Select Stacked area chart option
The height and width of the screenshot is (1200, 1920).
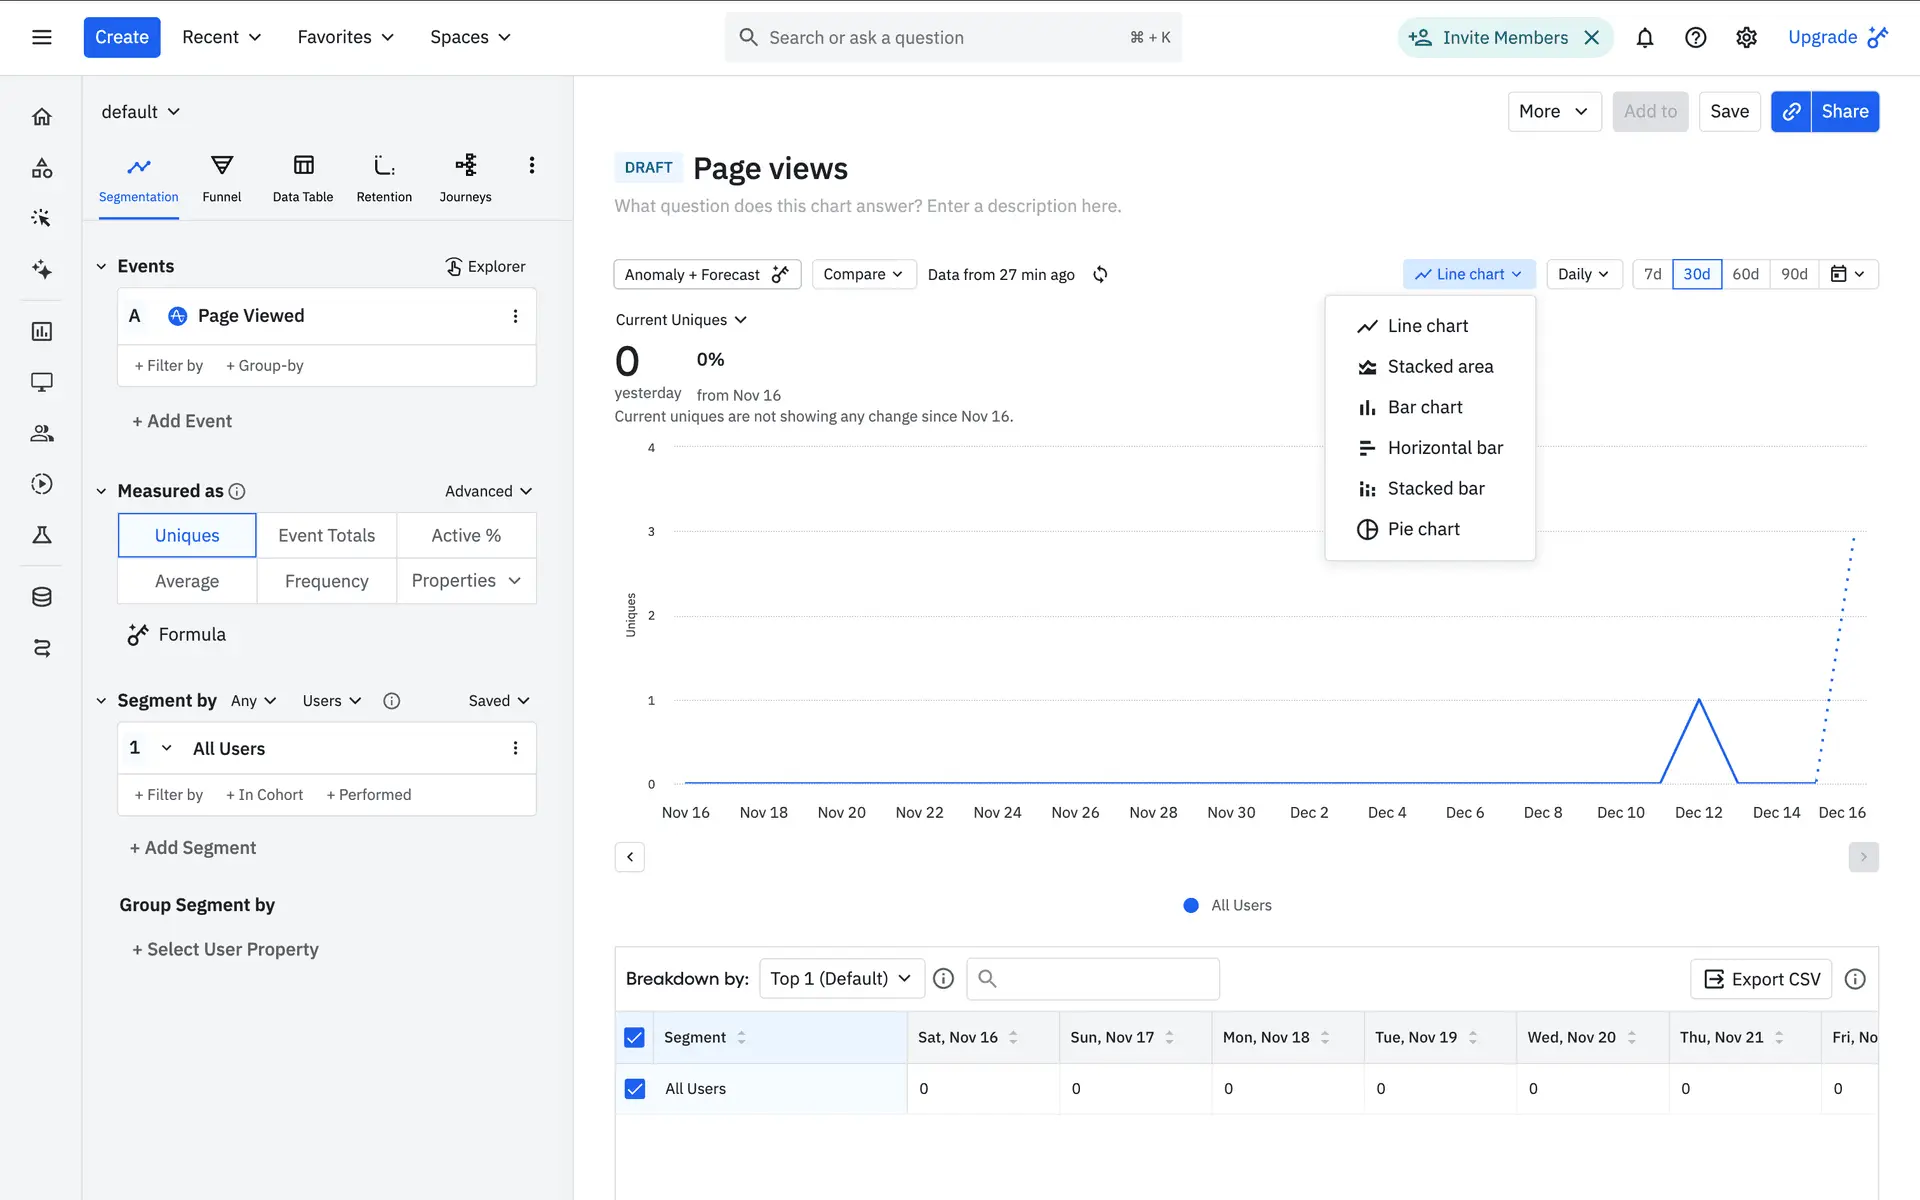[x=1439, y=366]
